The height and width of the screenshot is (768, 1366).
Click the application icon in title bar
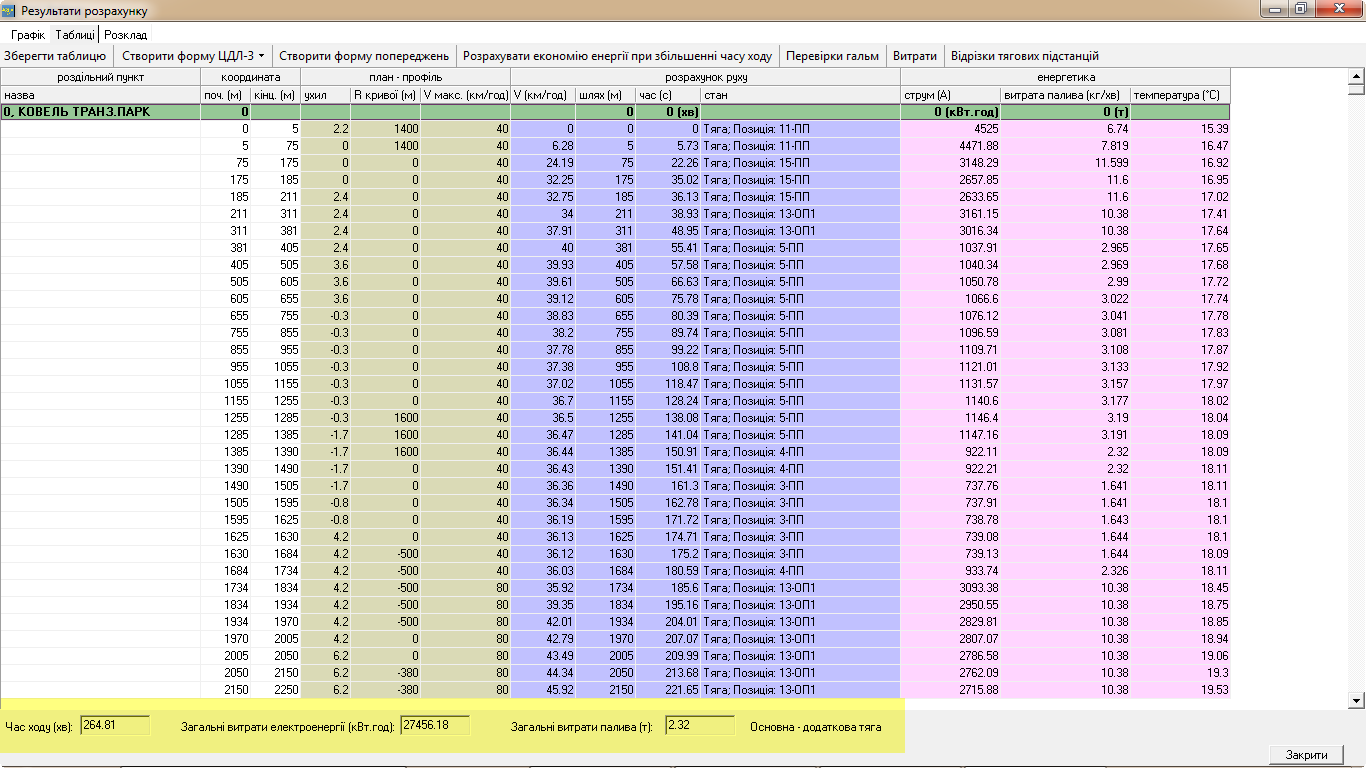click(10, 10)
